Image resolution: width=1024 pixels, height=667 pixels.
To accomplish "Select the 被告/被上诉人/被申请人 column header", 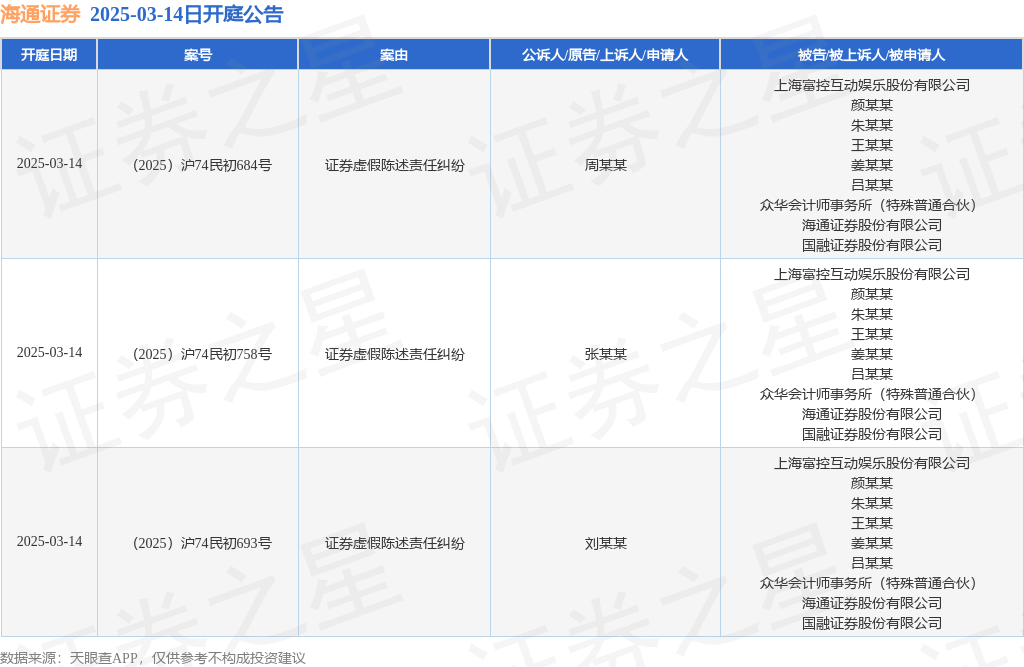I will click(871, 55).
